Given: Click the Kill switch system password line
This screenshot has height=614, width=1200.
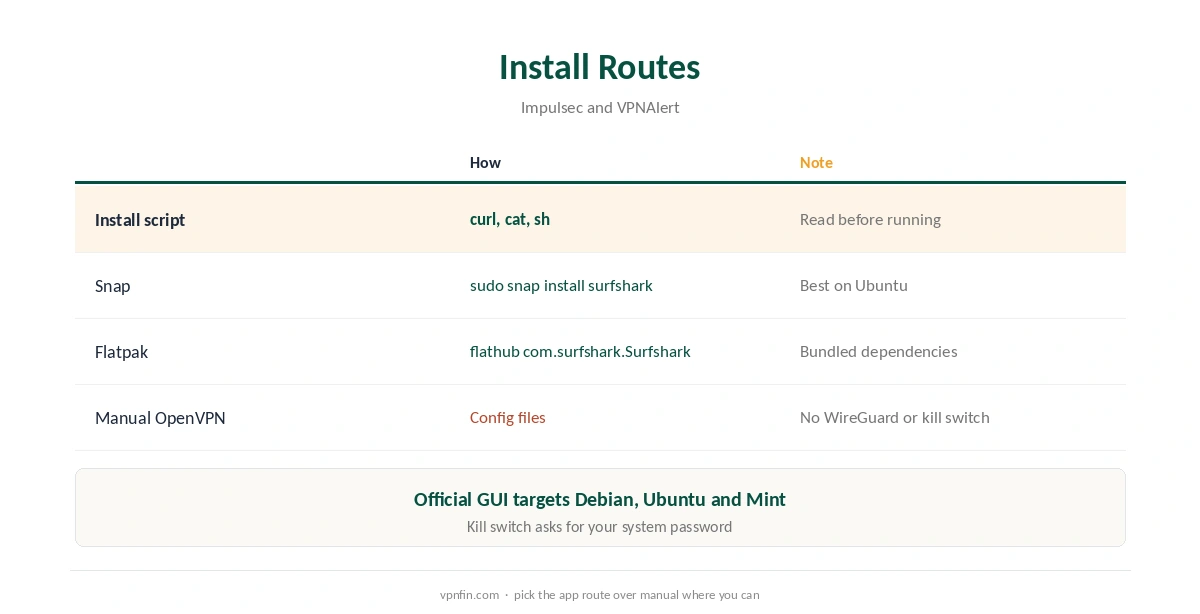Looking at the screenshot, I should click(600, 526).
